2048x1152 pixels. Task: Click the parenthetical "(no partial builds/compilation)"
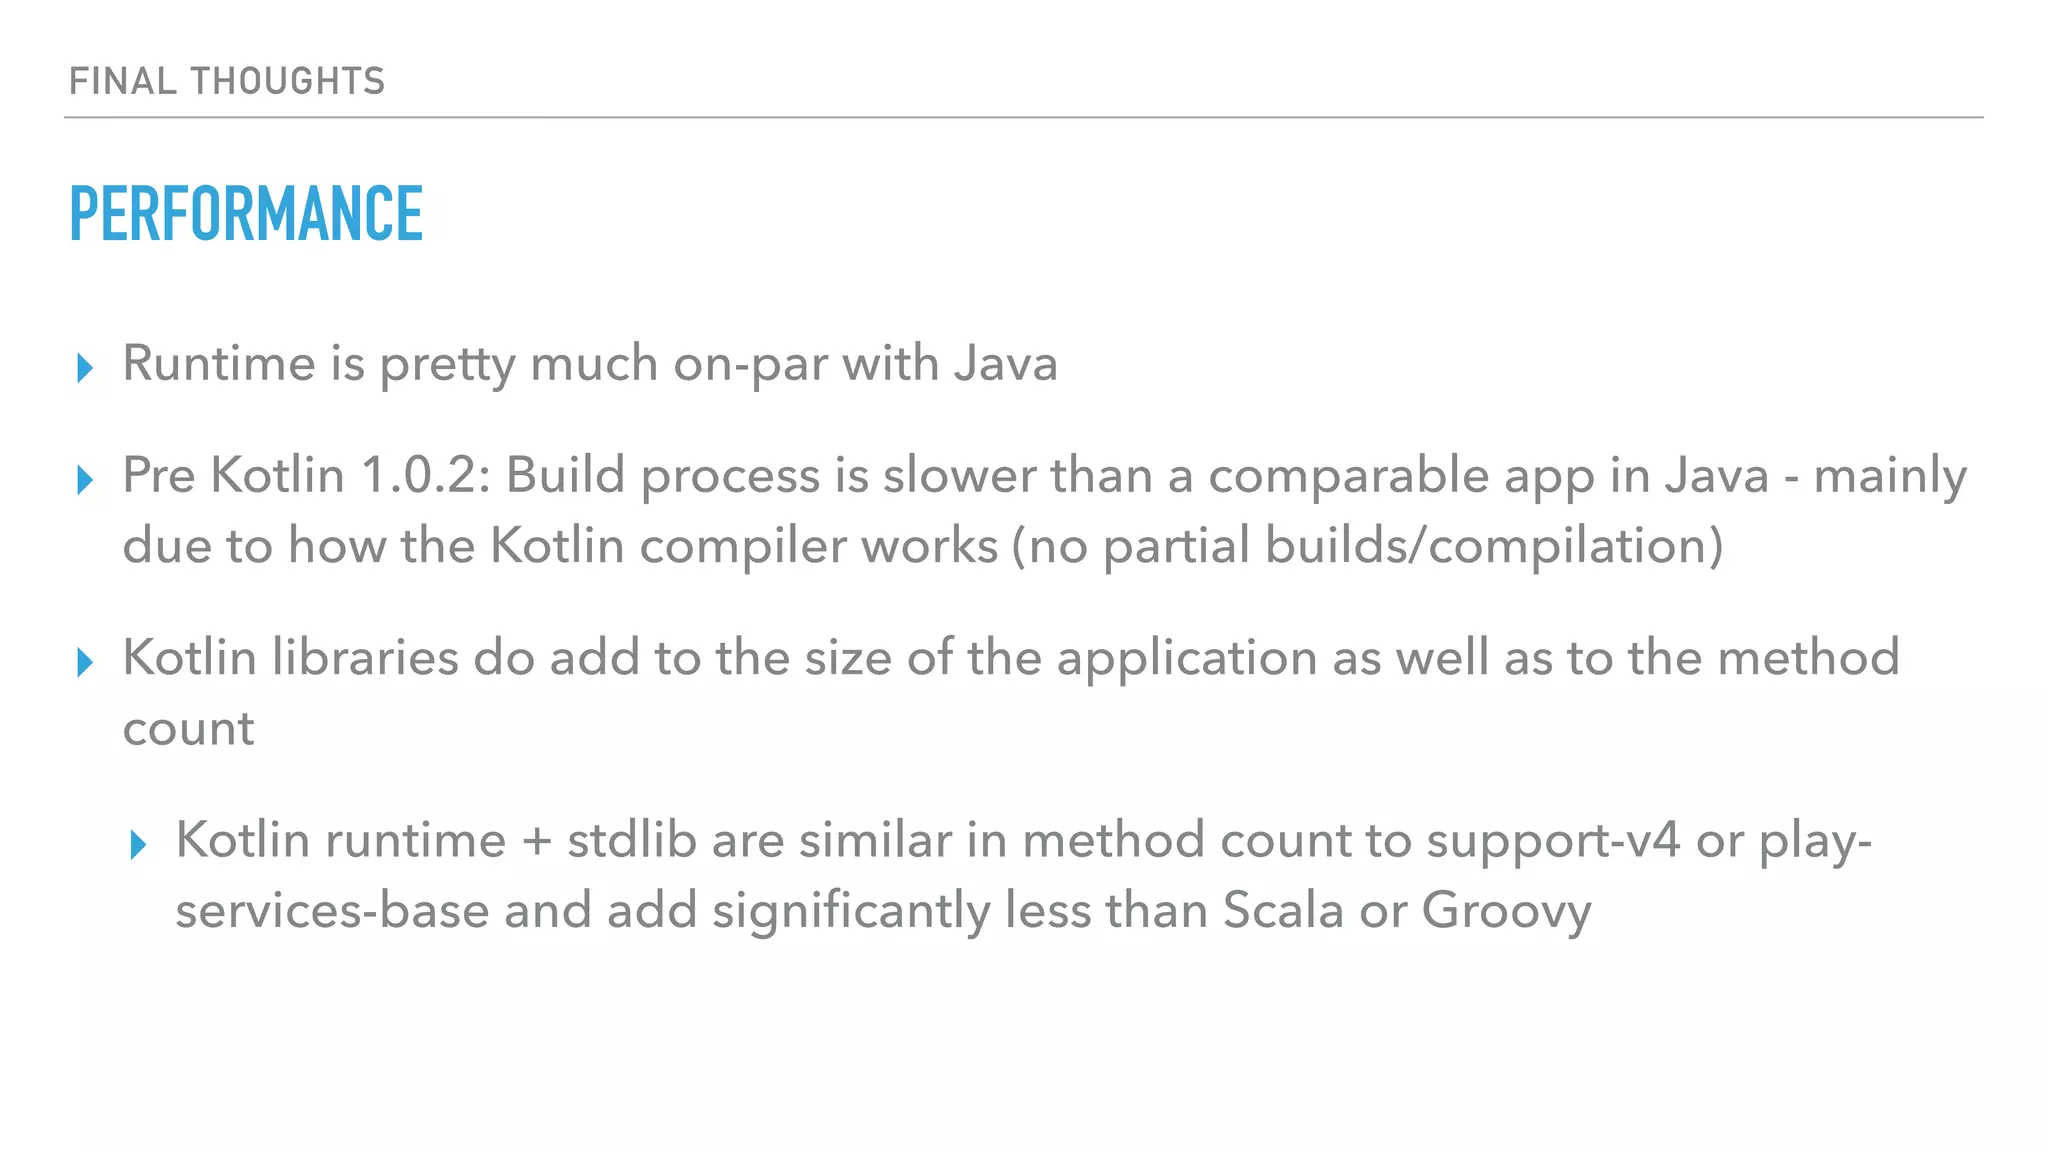pyautogui.click(x=1367, y=546)
